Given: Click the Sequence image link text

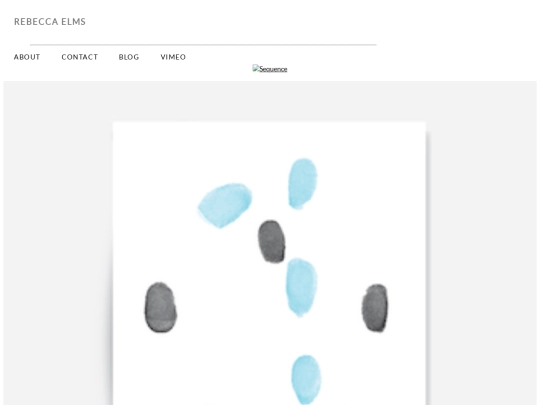Looking at the screenshot, I should [x=273, y=69].
